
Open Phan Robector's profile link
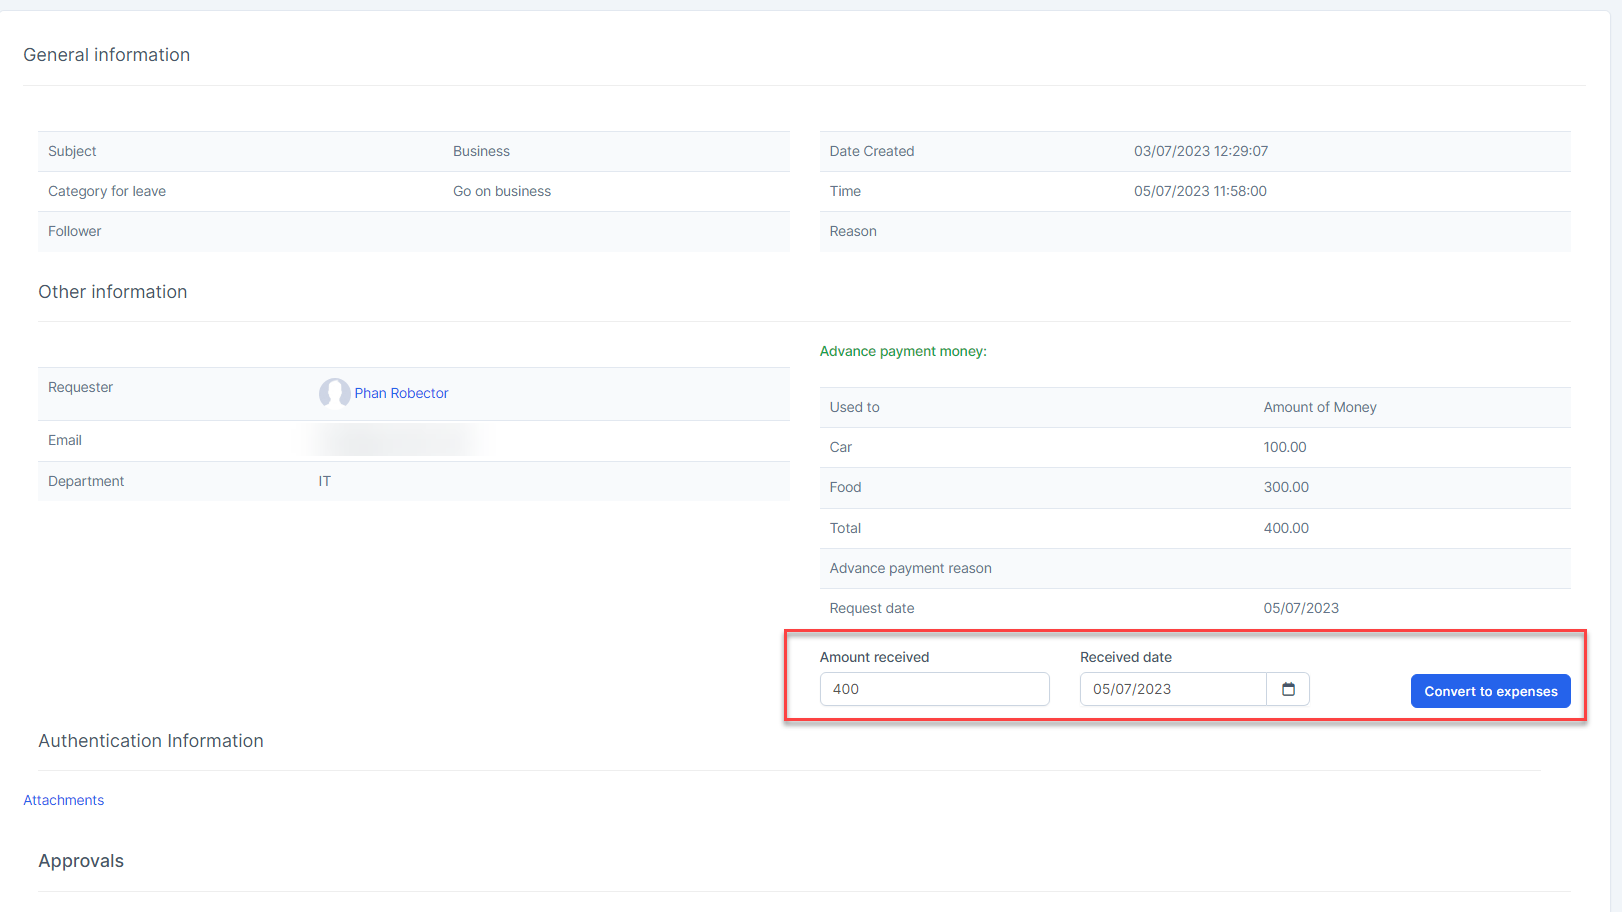401,393
